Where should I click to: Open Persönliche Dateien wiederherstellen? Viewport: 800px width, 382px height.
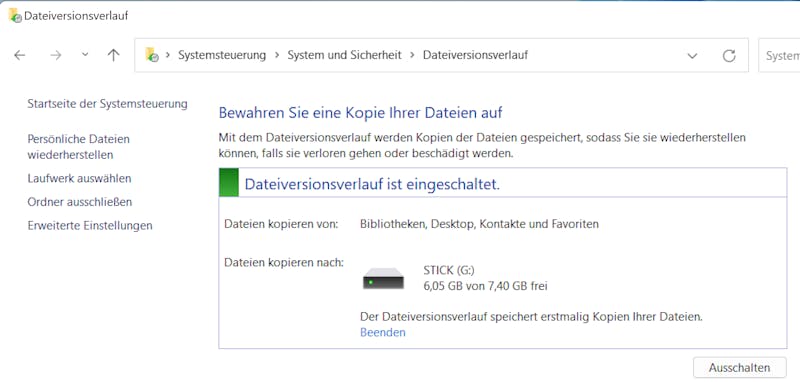pos(79,147)
